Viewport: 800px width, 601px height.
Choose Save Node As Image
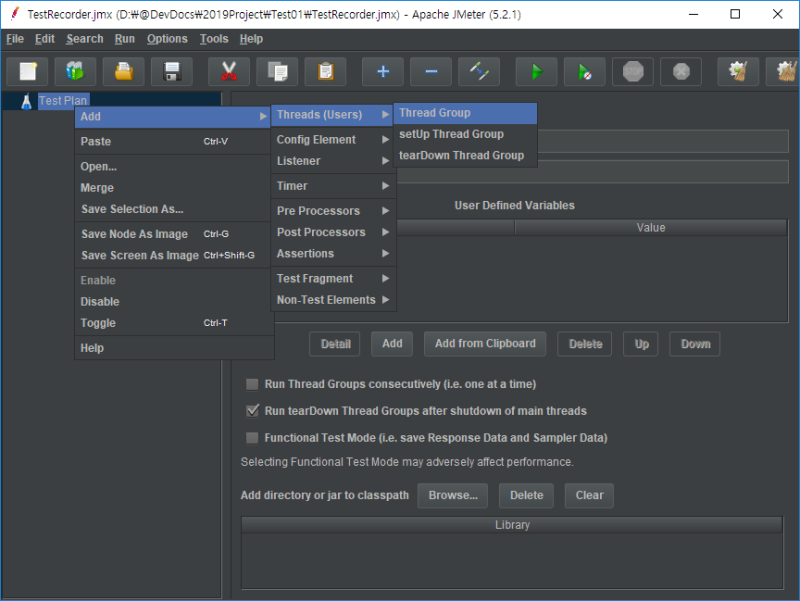[x=173, y=234]
